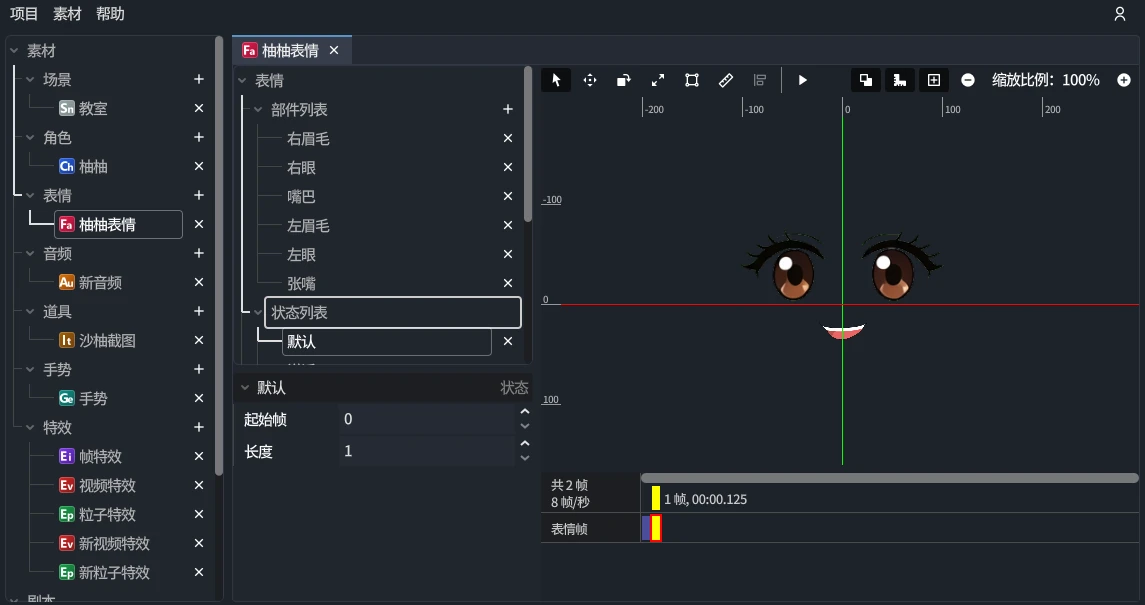
Task: Collapse the 表情 root node
Action: (x=242, y=80)
